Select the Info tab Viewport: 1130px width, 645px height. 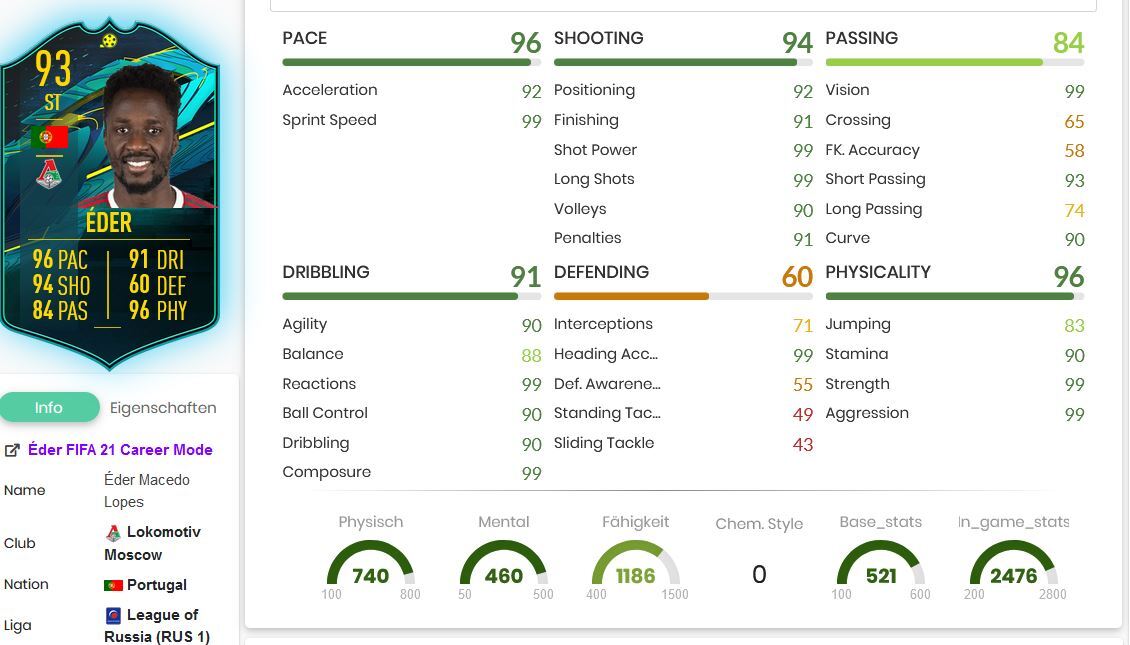49,407
